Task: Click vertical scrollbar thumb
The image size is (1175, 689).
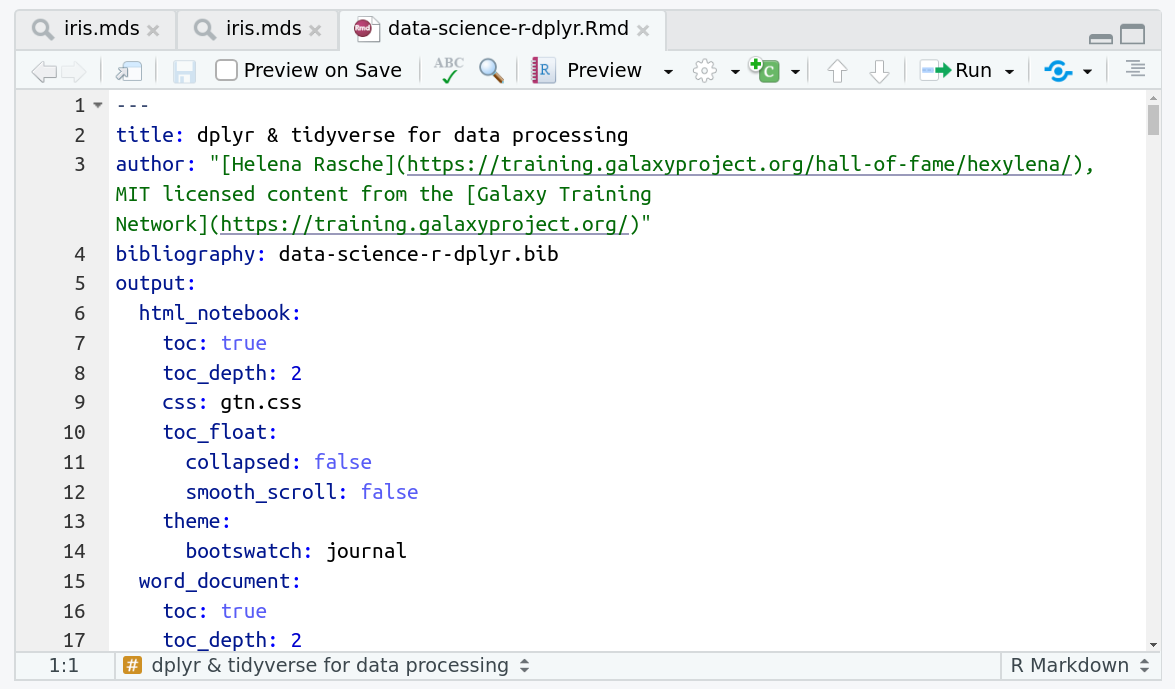Action: [1153, 120]
